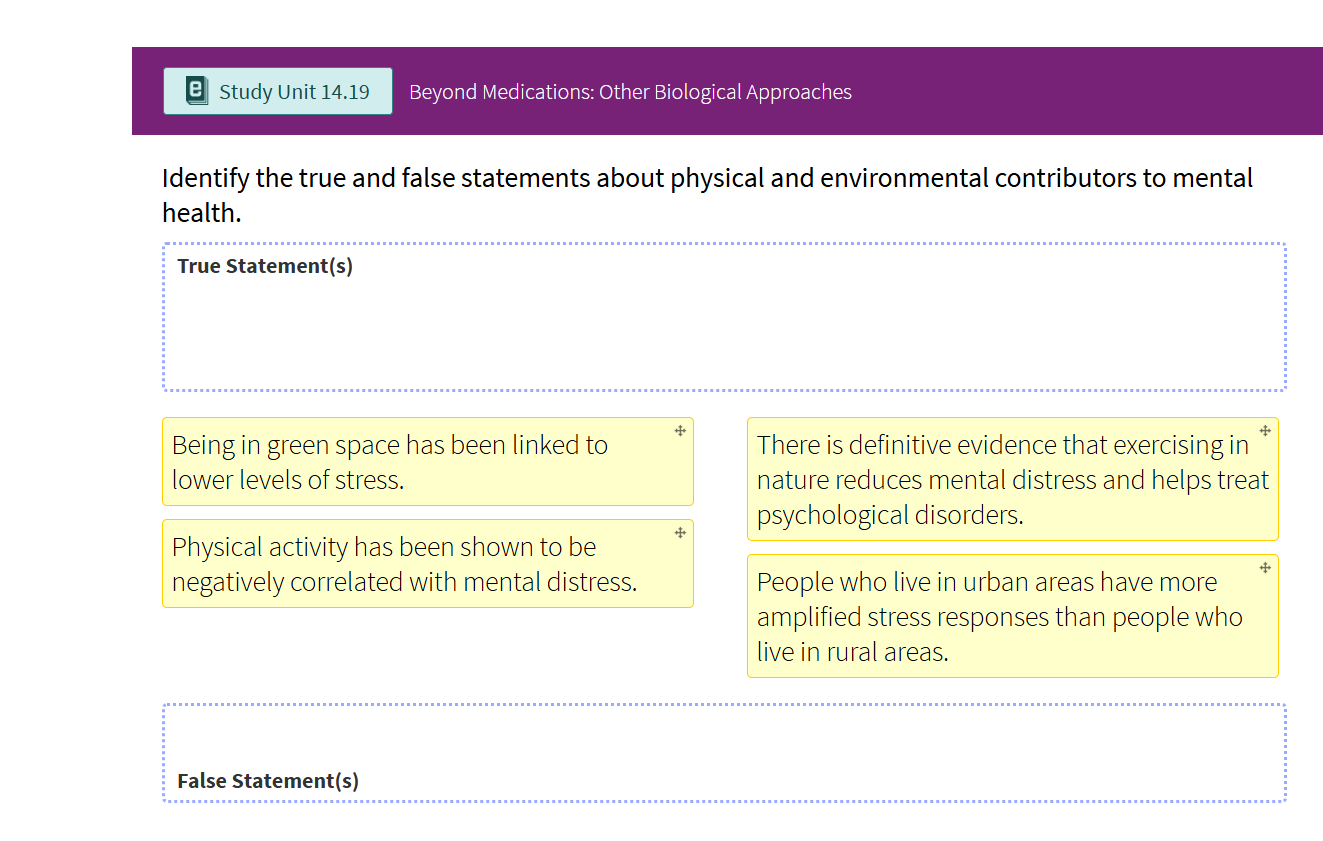Click the phrase "lower levels of stress"

tap(287, 480)
